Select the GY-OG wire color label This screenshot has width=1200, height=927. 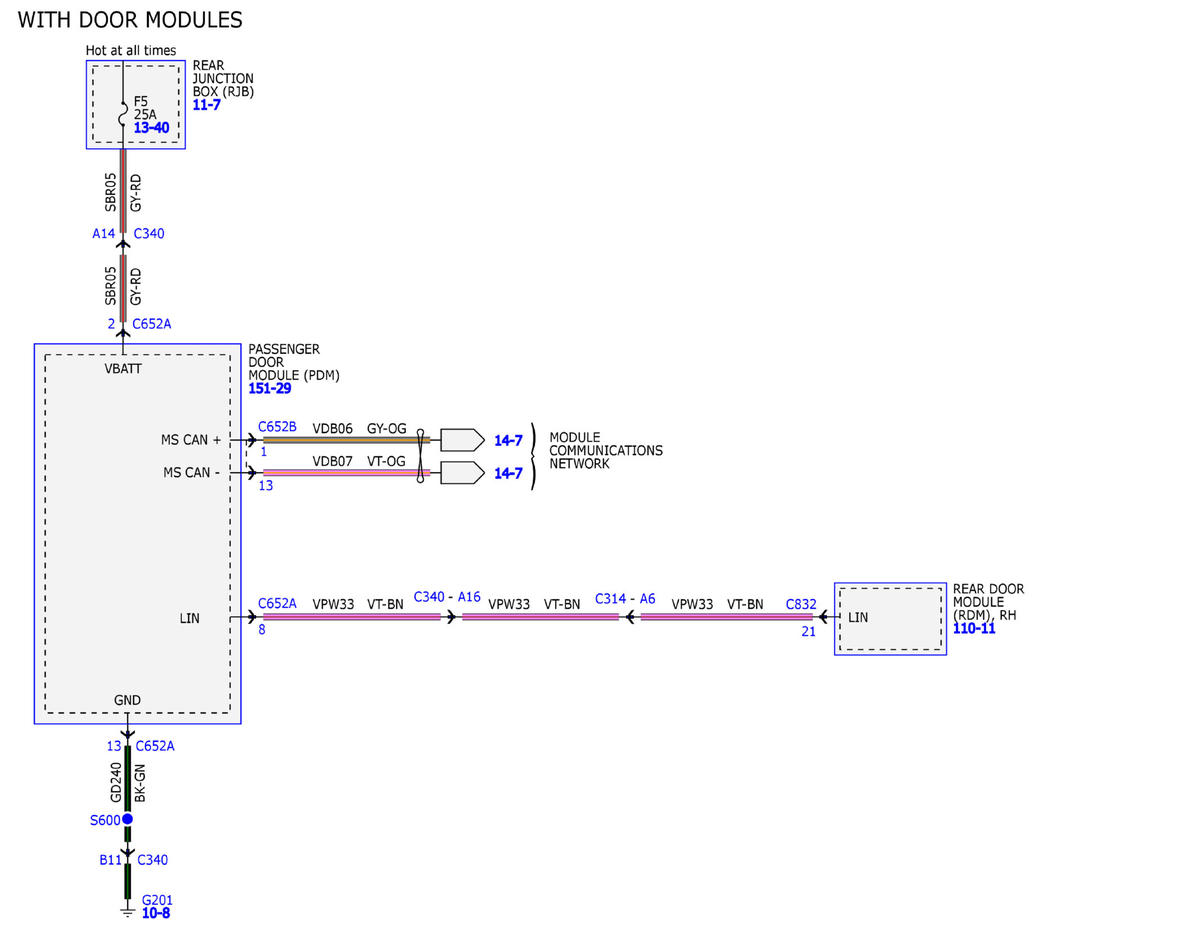coord(386,428)
